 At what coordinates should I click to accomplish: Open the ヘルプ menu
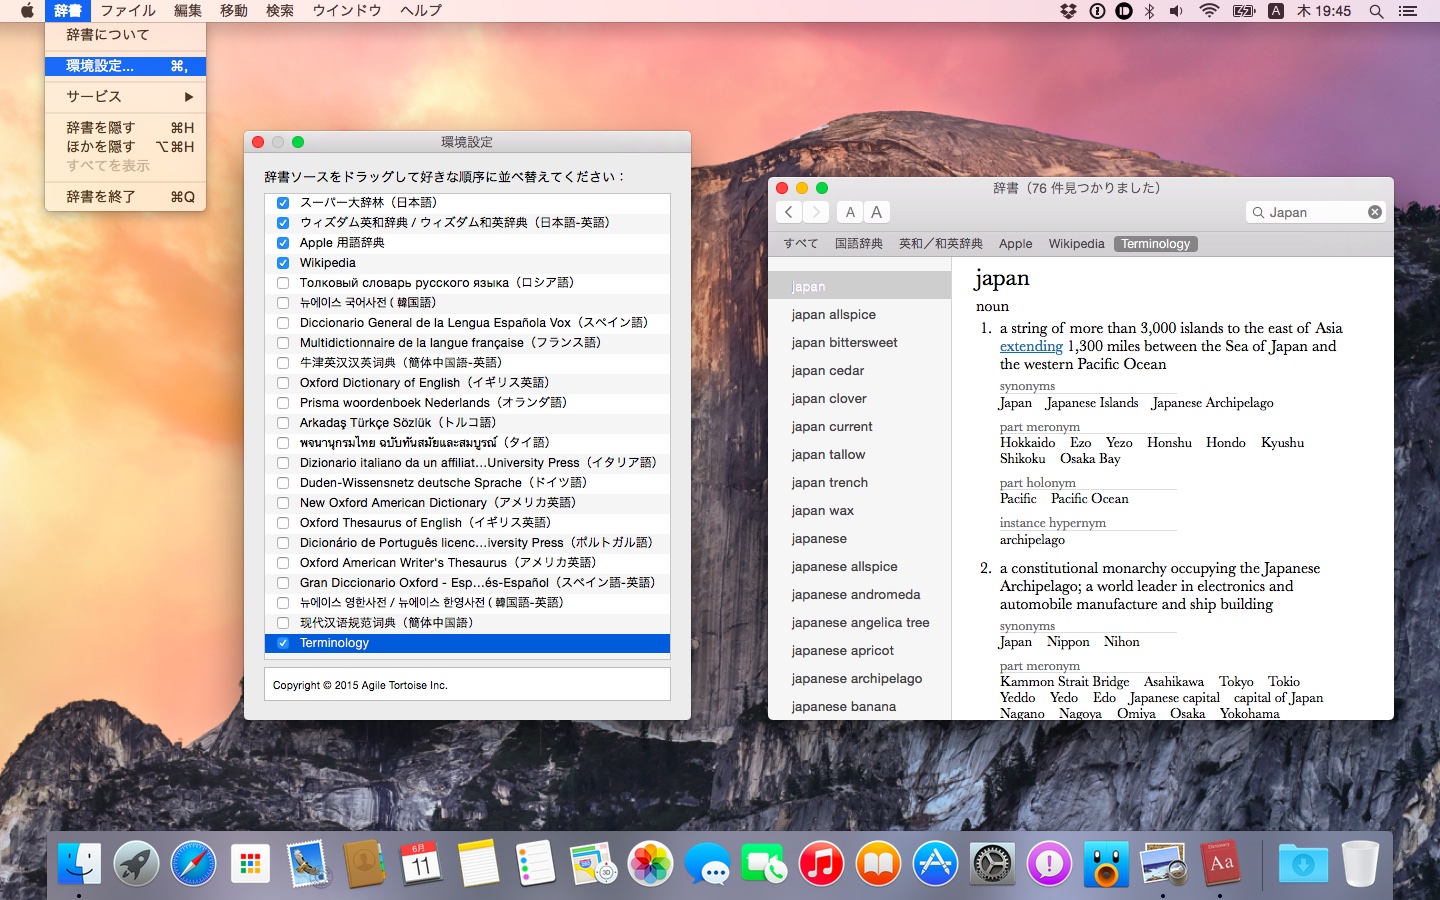pos(421,11)
